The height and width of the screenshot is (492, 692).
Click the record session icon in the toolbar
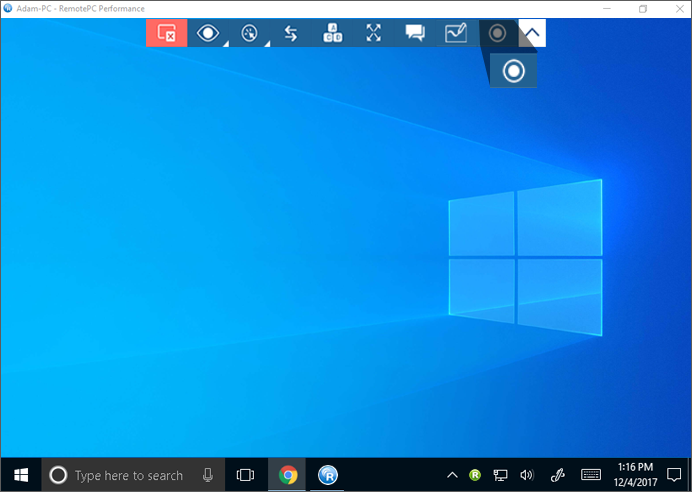(x=497, y=33)
